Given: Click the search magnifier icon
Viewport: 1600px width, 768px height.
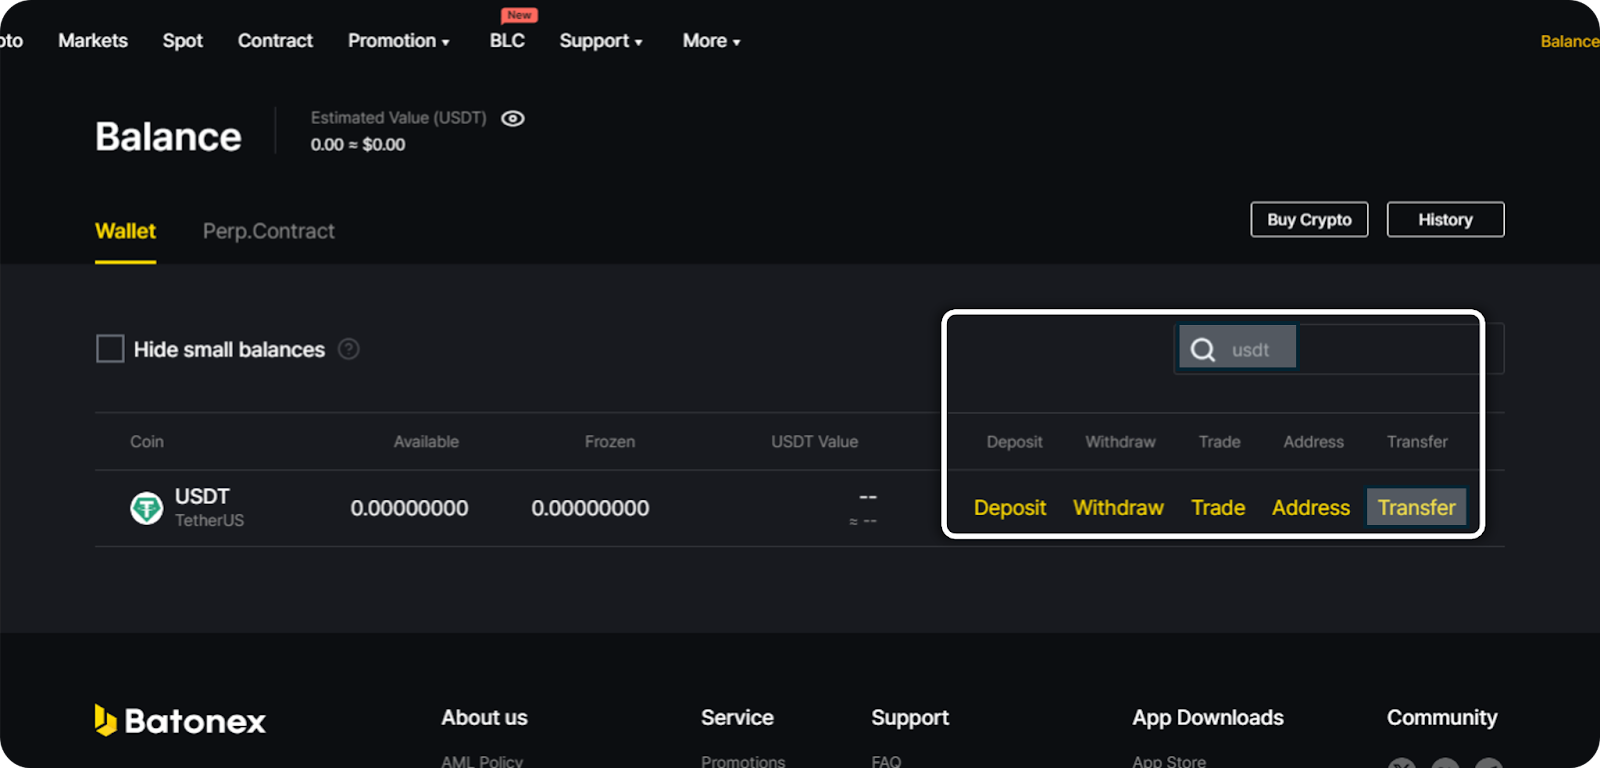Looking at the screenshot, I should pos(1203,349).
